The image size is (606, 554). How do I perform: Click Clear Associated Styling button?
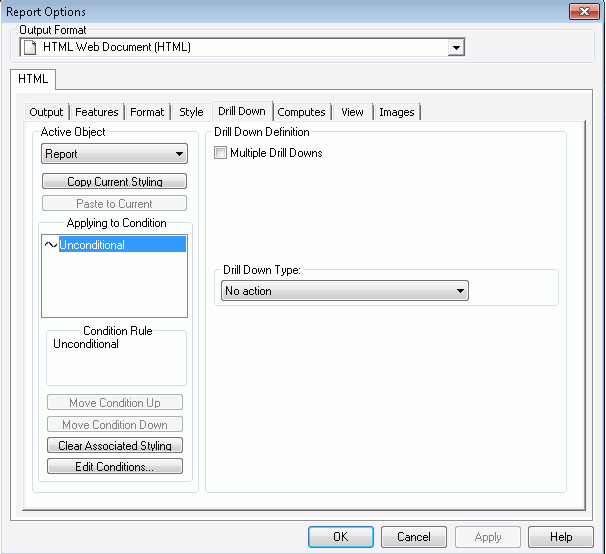(115, 445)
